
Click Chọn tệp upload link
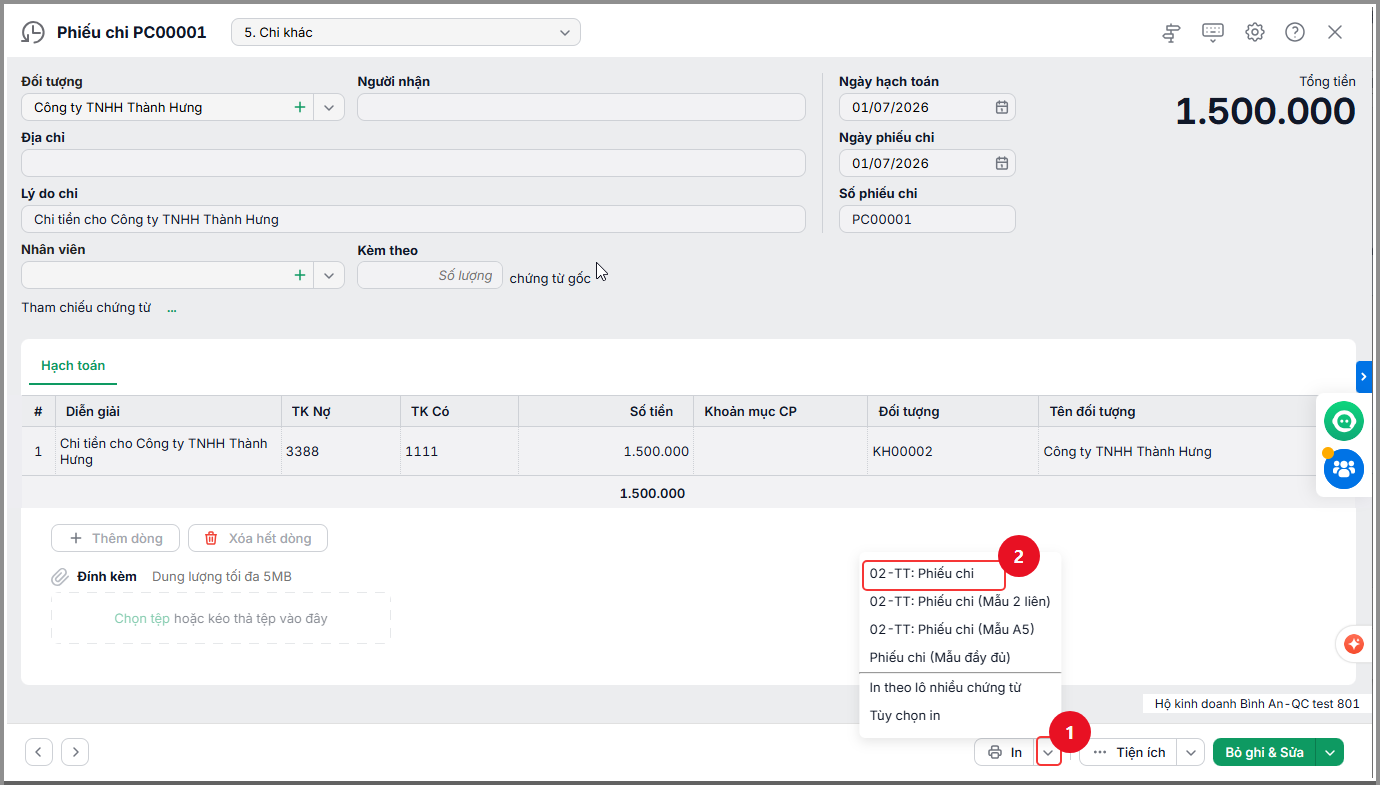(x=142, y=619)
